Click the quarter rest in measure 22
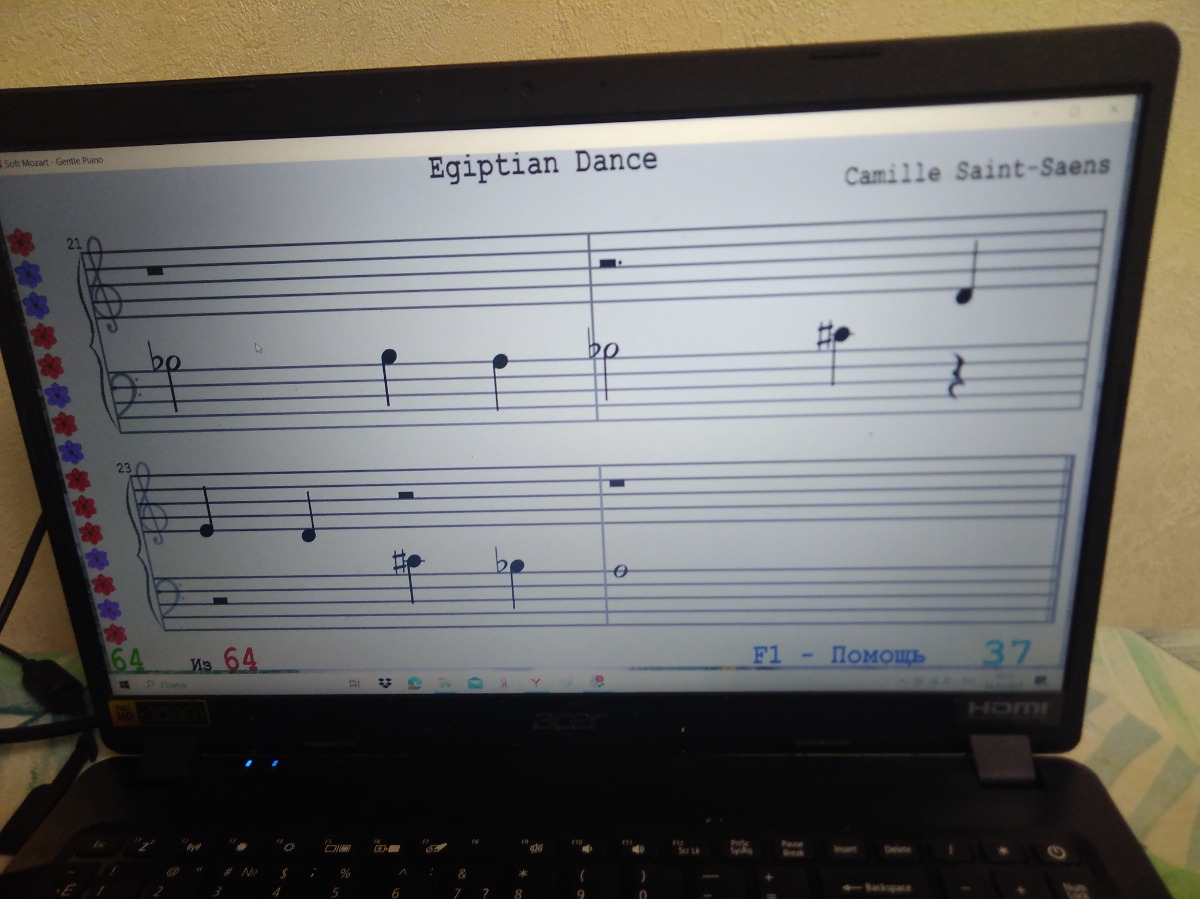Viewport: 1200px width, 899px height. pyautogui.click(x=955, y=376)
